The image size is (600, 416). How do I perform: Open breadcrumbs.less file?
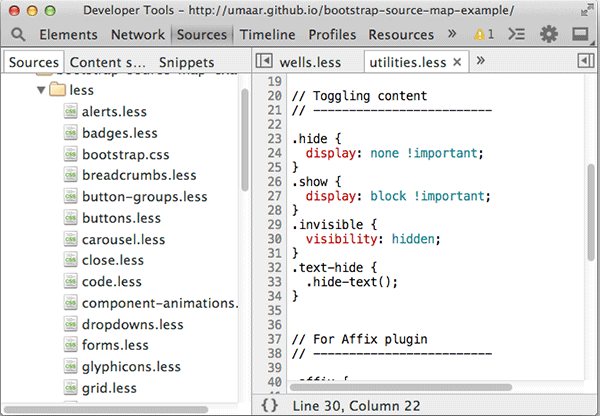pyautogui.click(x=139, y=175)
